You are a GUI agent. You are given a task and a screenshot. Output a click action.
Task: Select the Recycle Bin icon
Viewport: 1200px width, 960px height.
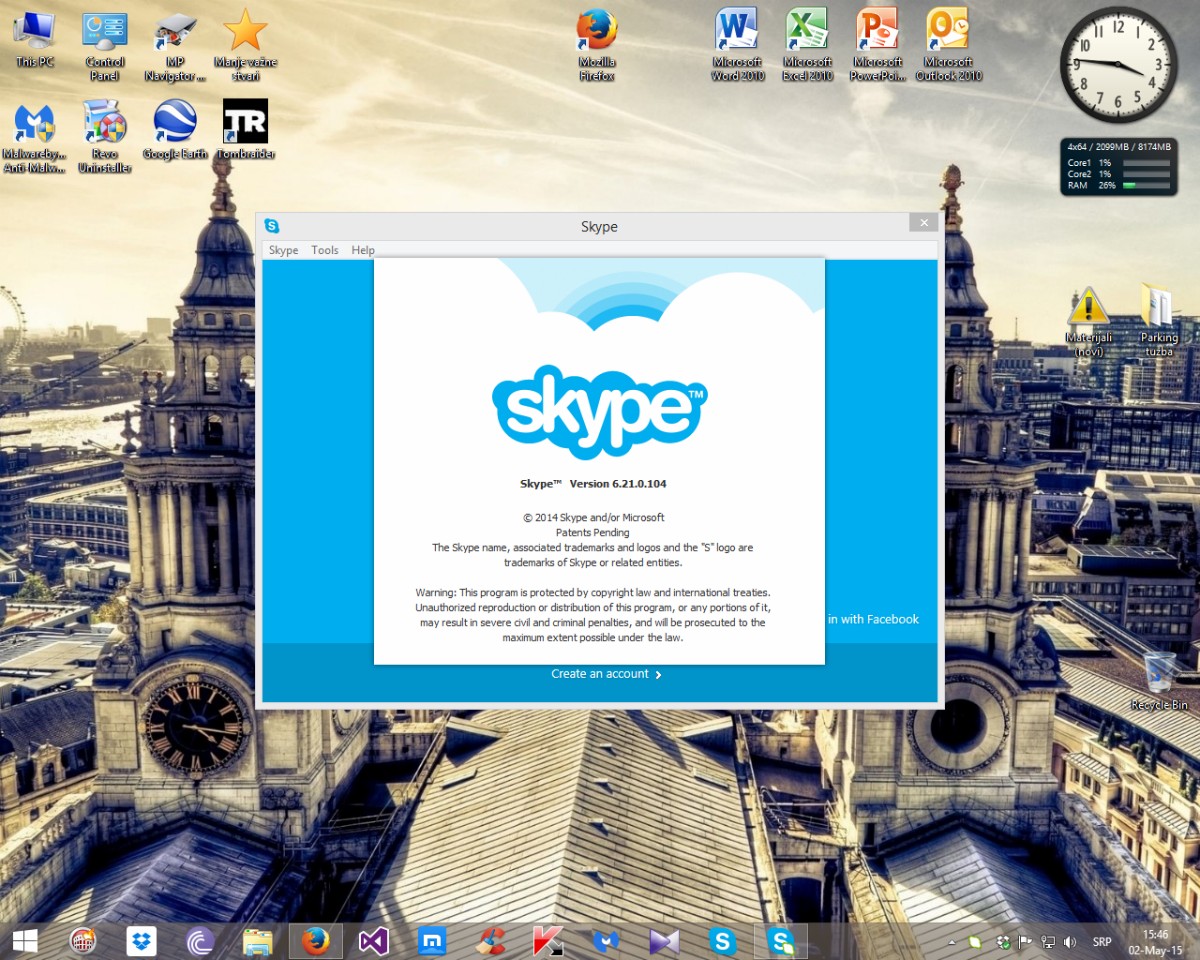coord(1159,680)
